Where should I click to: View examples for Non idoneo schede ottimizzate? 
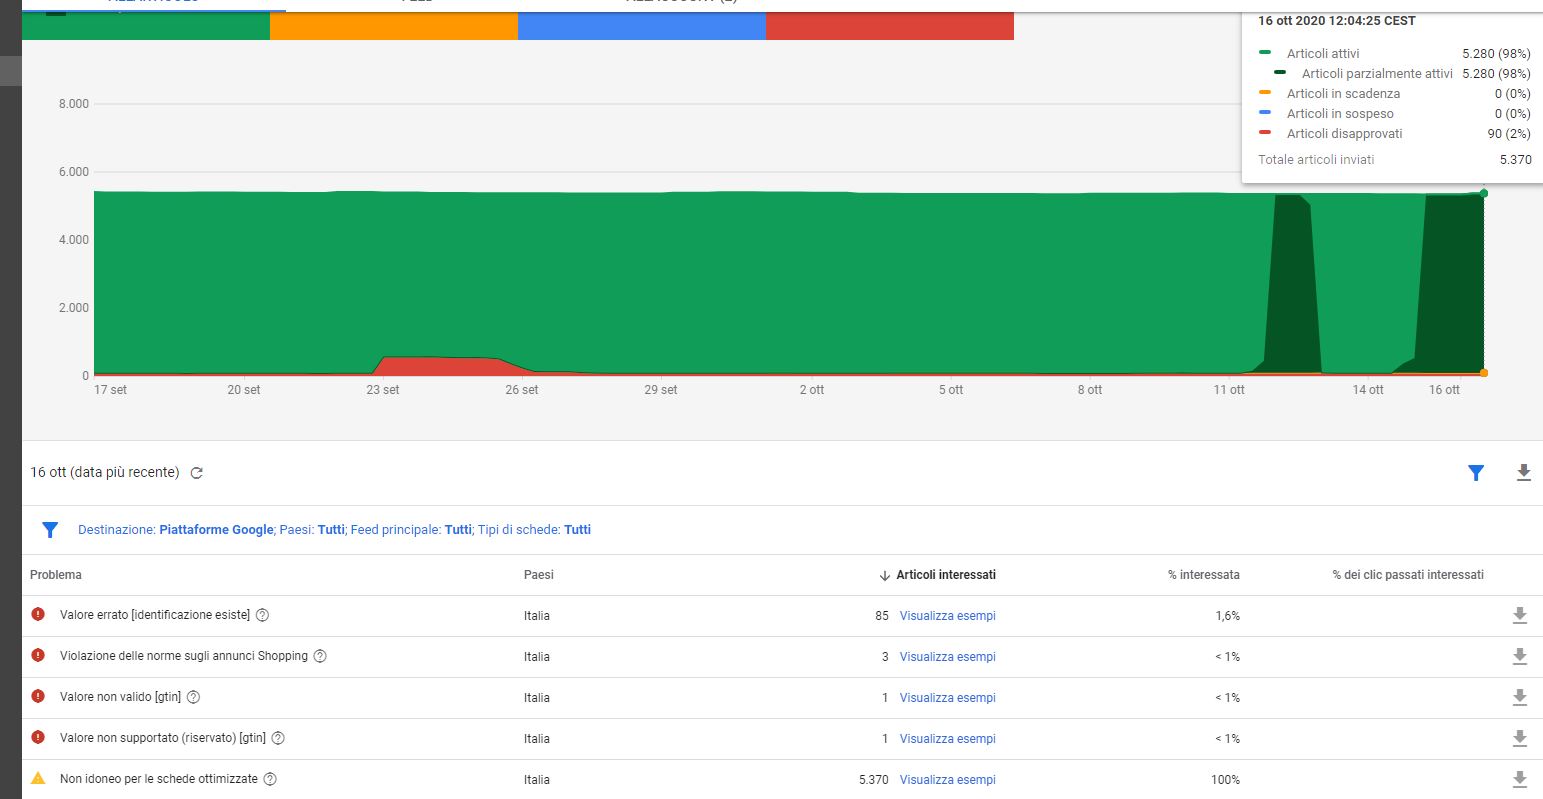point(947,780)
